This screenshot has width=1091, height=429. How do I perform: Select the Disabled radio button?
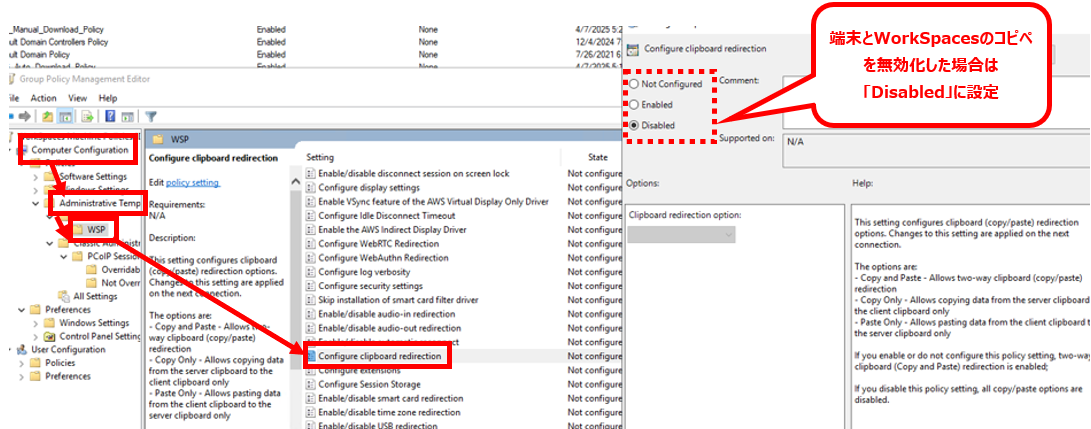pos(633,126)
